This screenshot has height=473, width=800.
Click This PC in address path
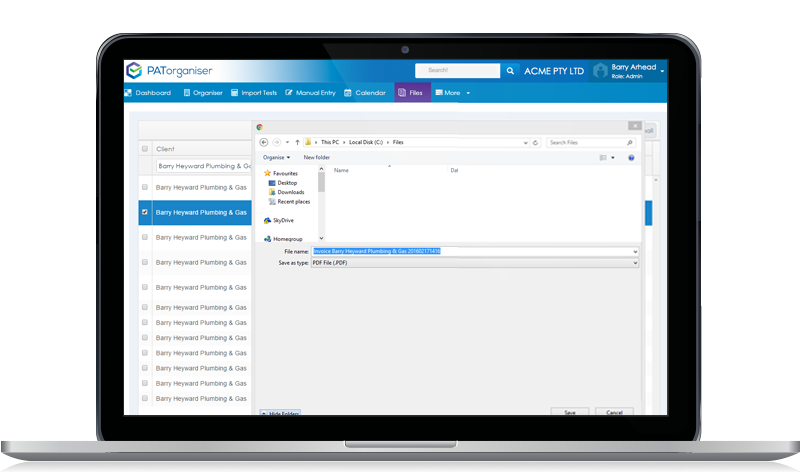point(330,142)
